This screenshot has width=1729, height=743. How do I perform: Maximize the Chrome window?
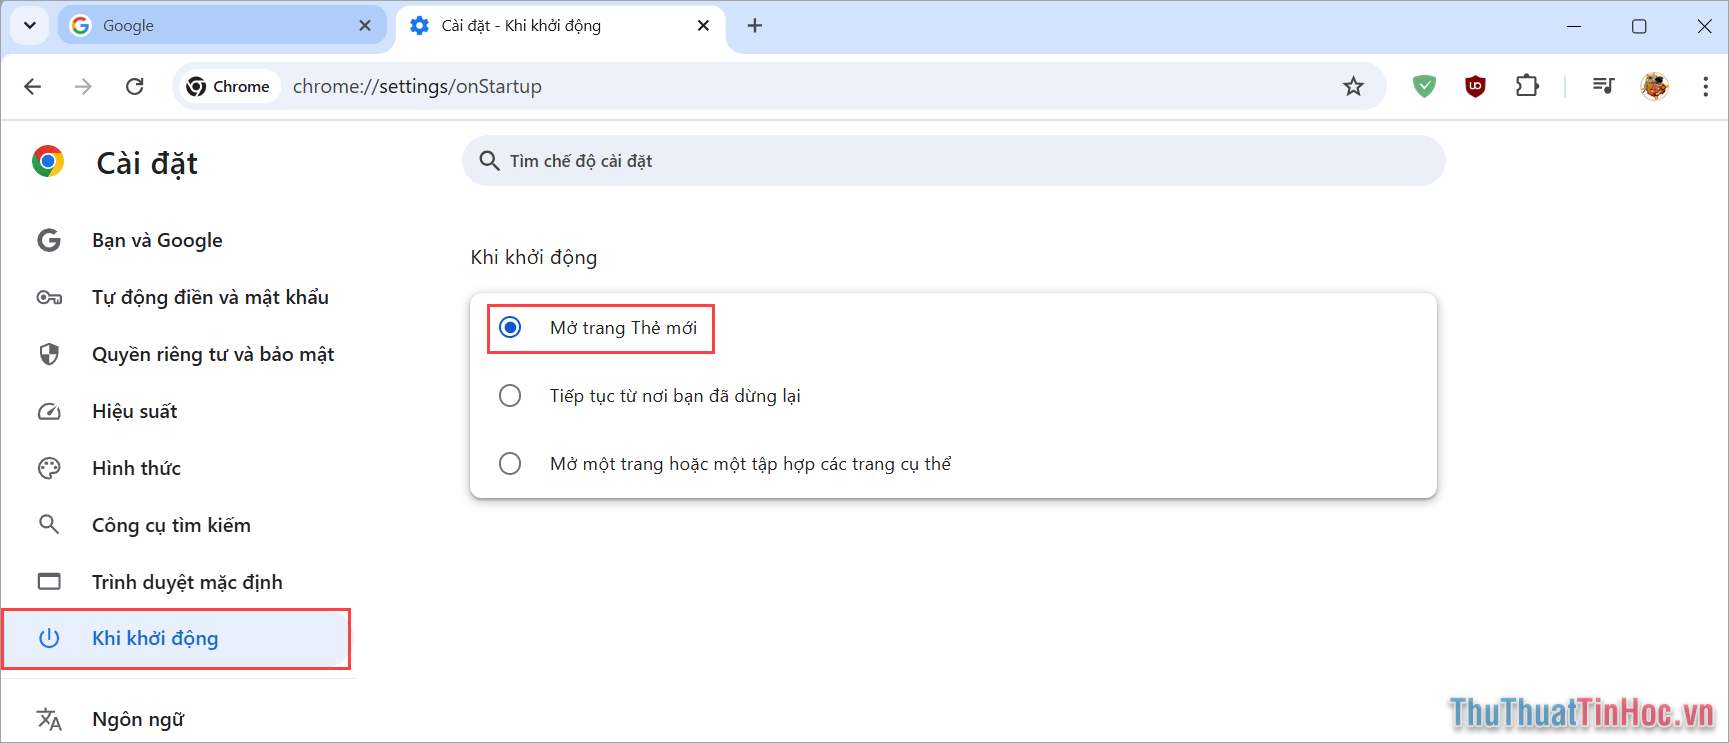tap(1639, 26)
